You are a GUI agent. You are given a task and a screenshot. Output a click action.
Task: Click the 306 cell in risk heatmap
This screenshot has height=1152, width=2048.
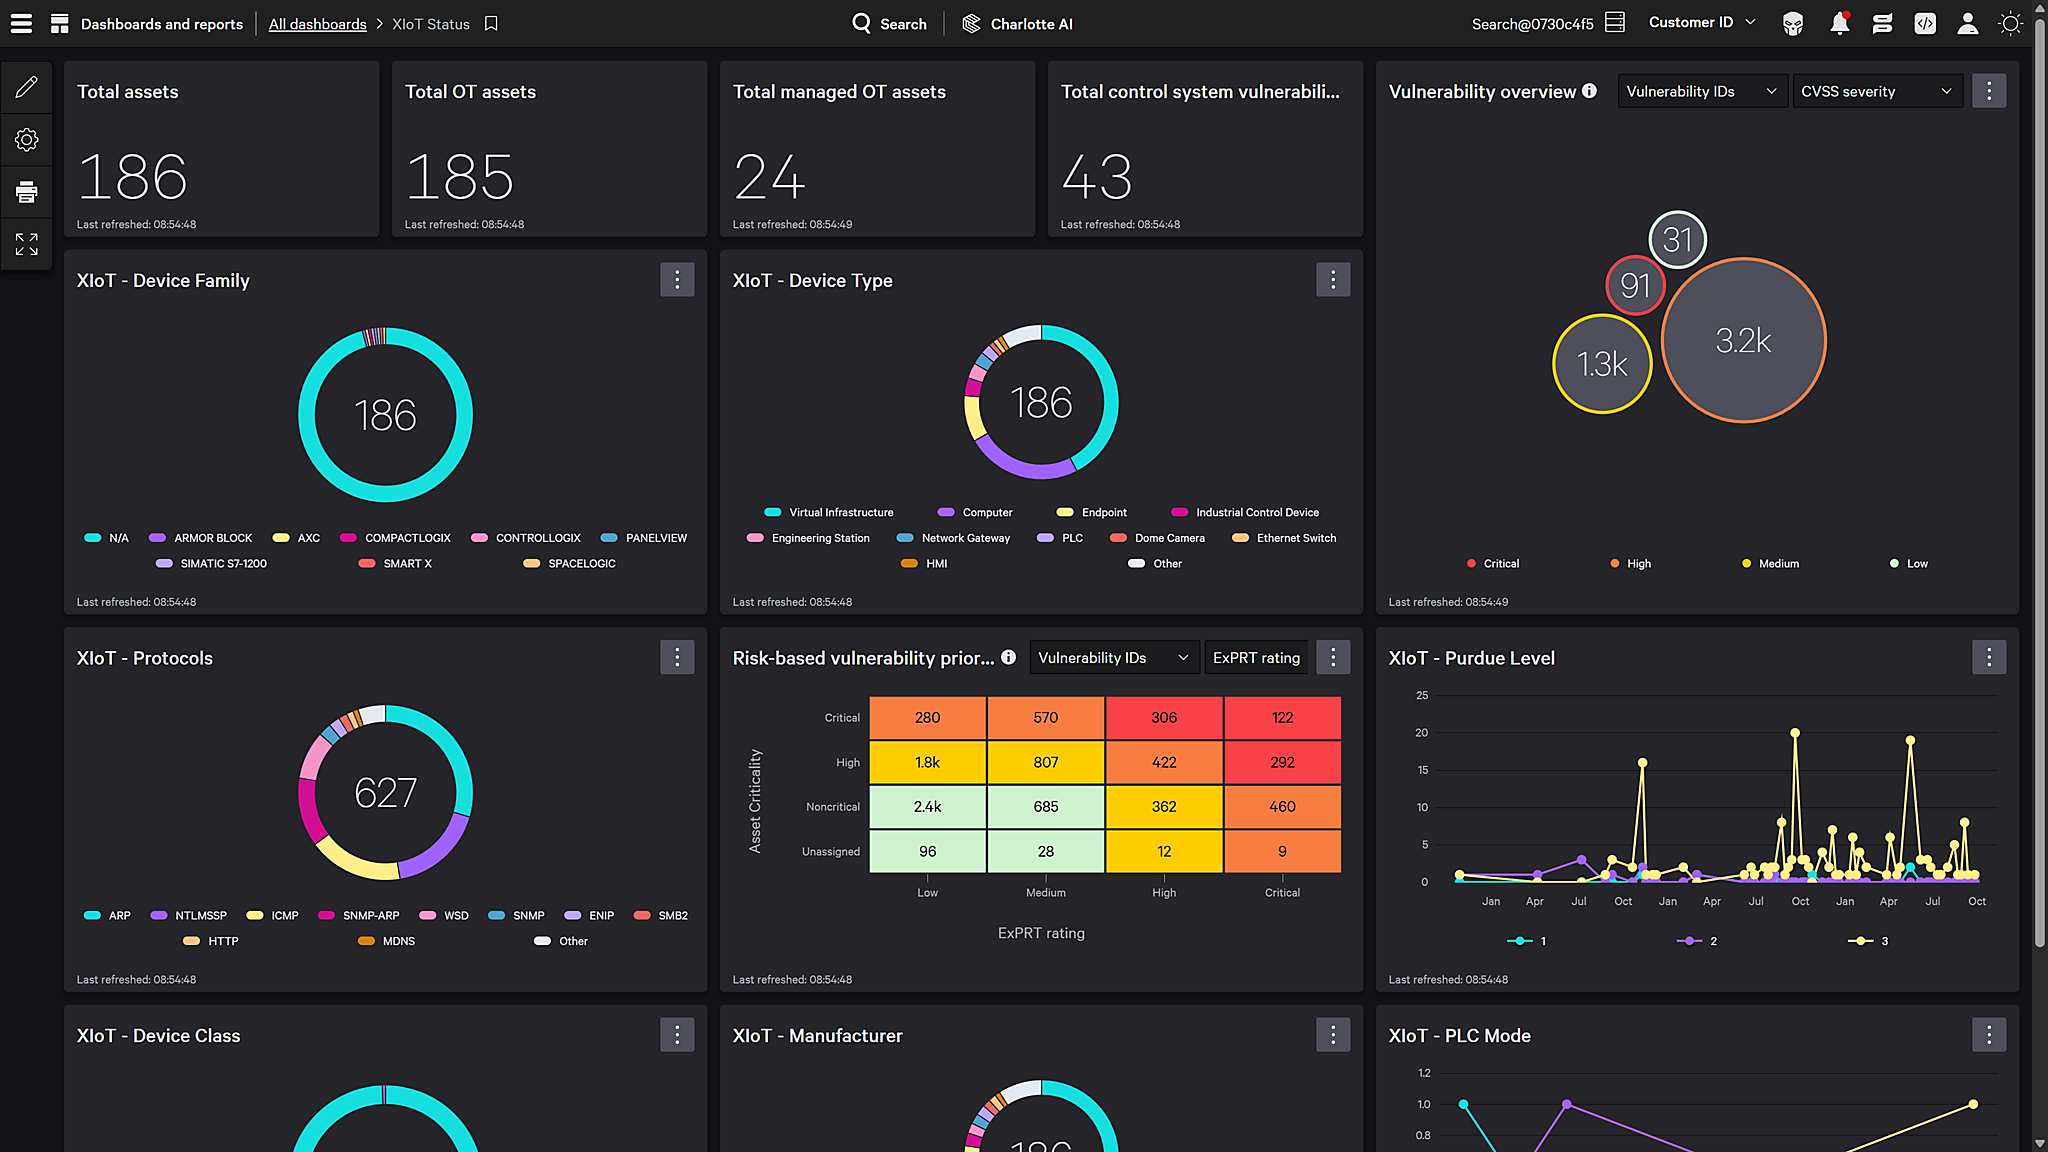tap(1164, 718)
